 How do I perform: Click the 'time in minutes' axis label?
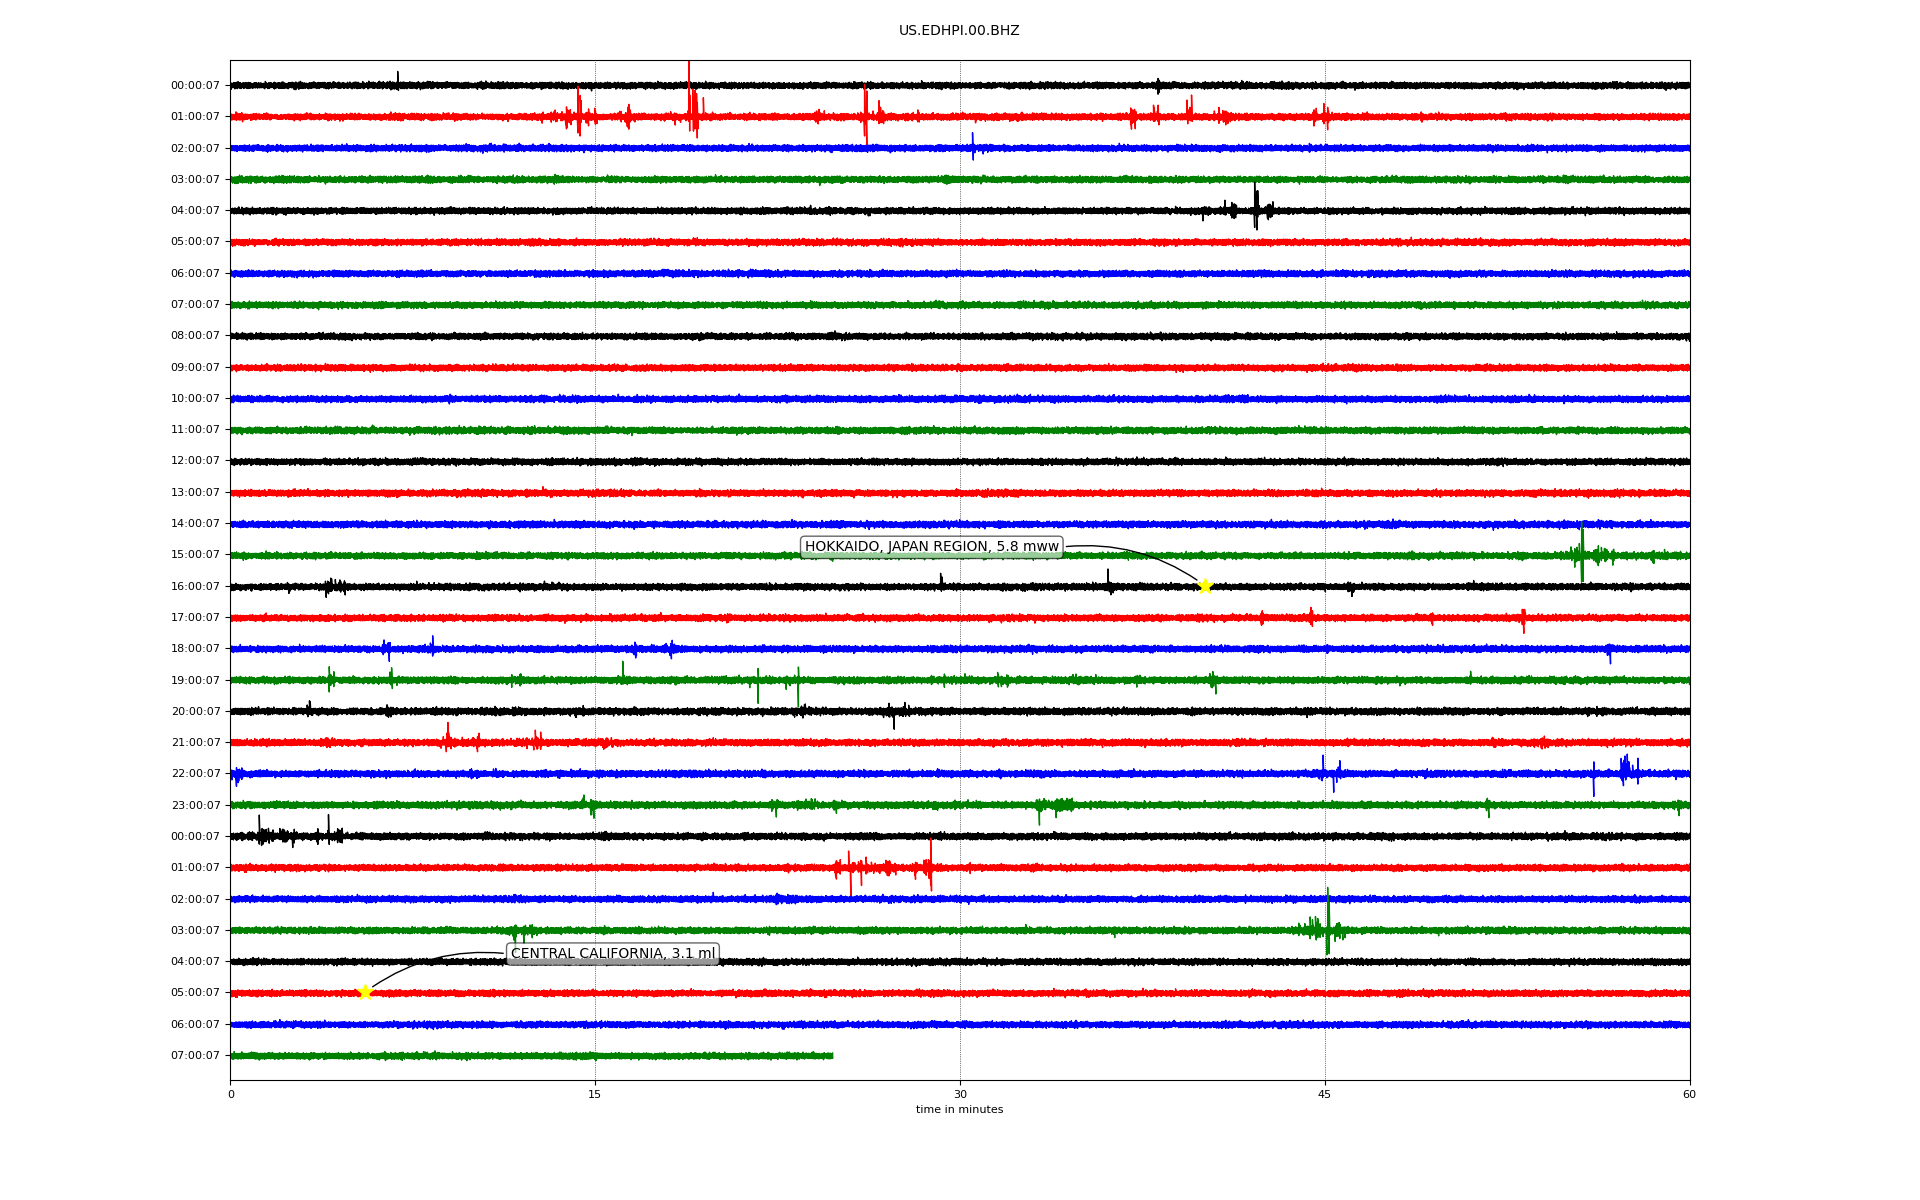click(x=959, y=1109)
